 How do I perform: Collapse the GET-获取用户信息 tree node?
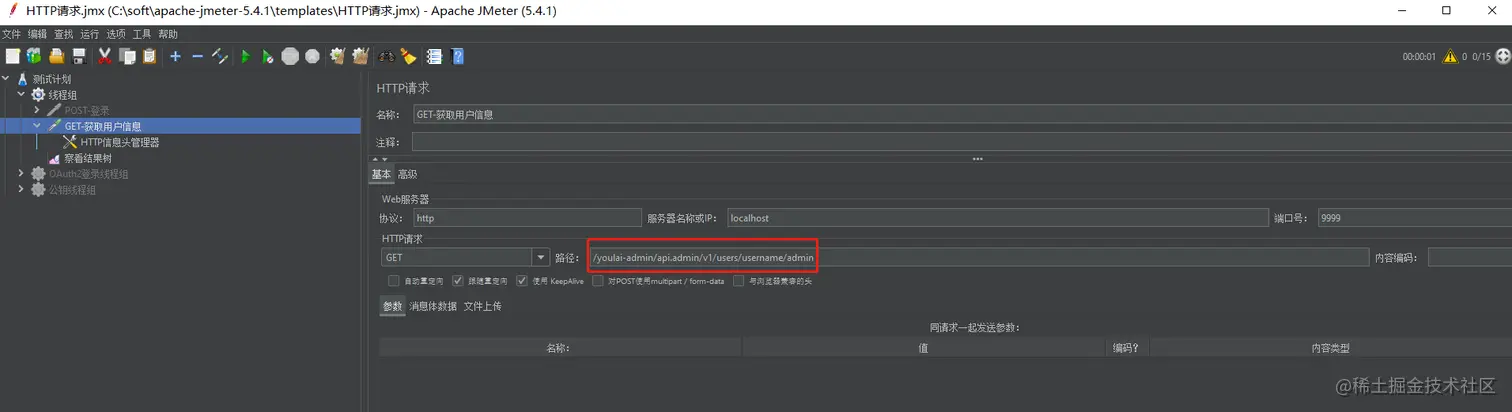tap(37, 126)
